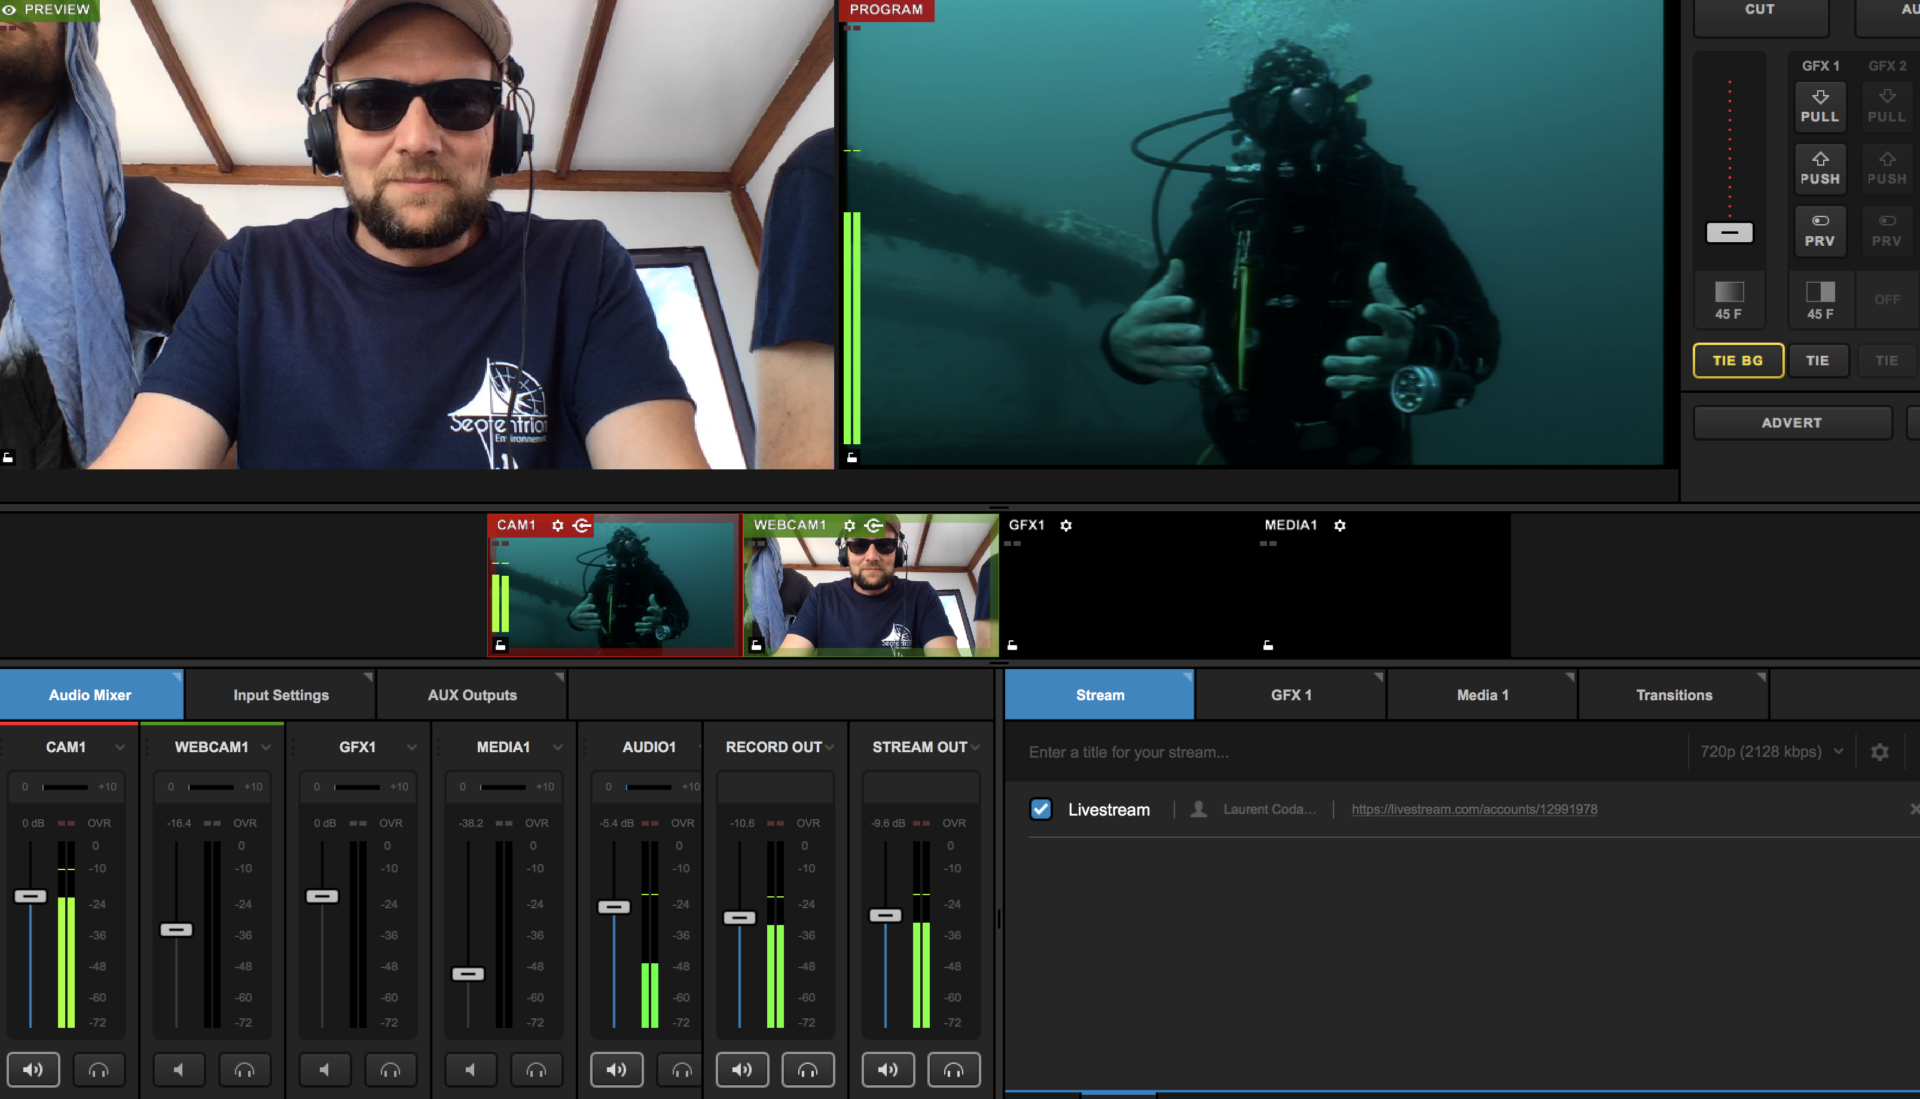Toggle the TIE BG button

1738,360
